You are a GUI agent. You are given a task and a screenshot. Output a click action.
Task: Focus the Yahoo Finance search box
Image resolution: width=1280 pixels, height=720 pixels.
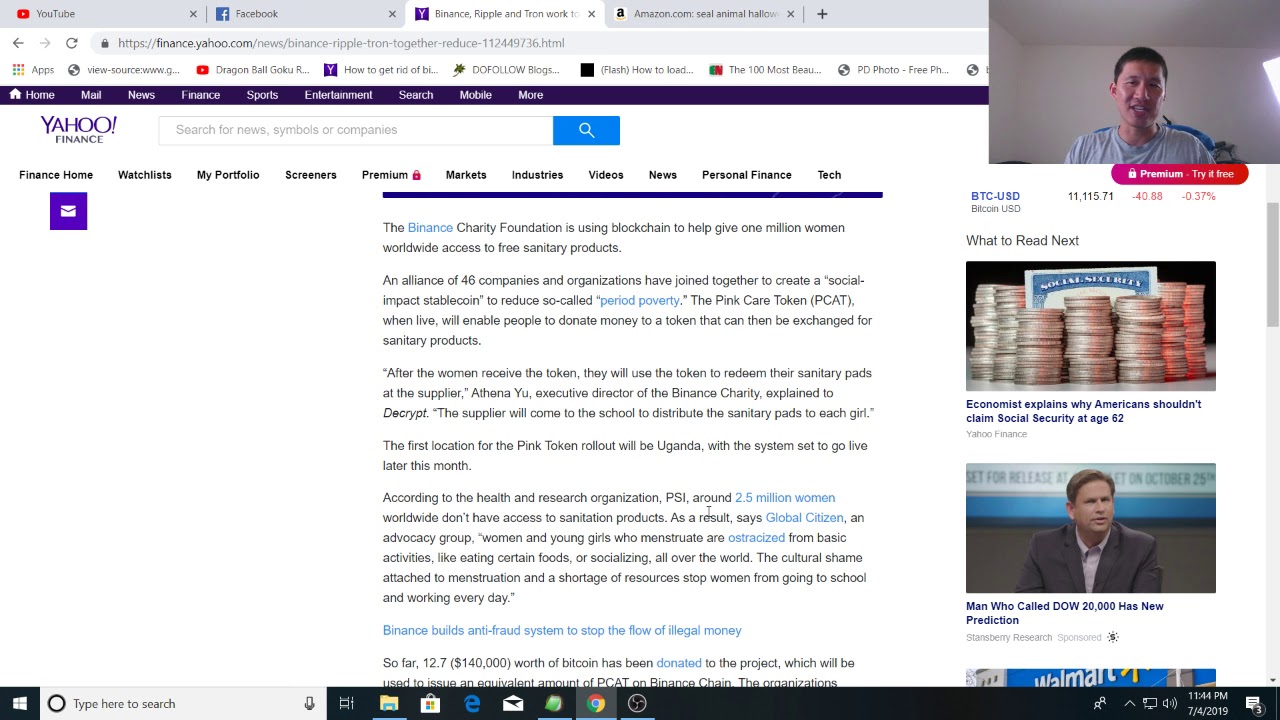tap(356, 130)
